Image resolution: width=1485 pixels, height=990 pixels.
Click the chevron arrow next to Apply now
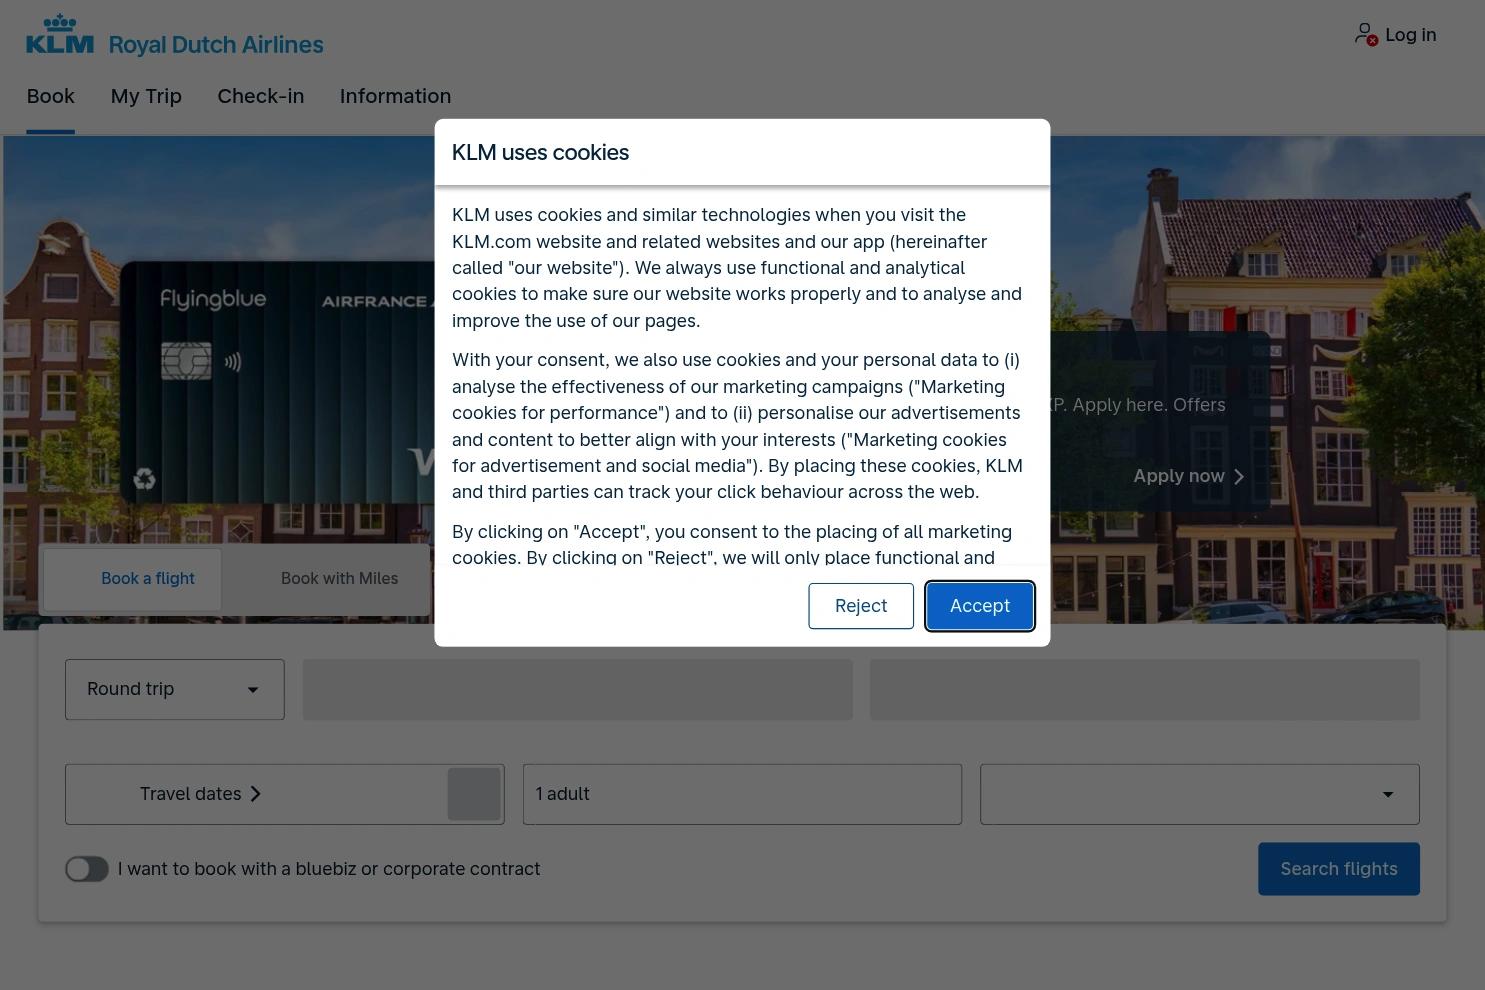1239,477
